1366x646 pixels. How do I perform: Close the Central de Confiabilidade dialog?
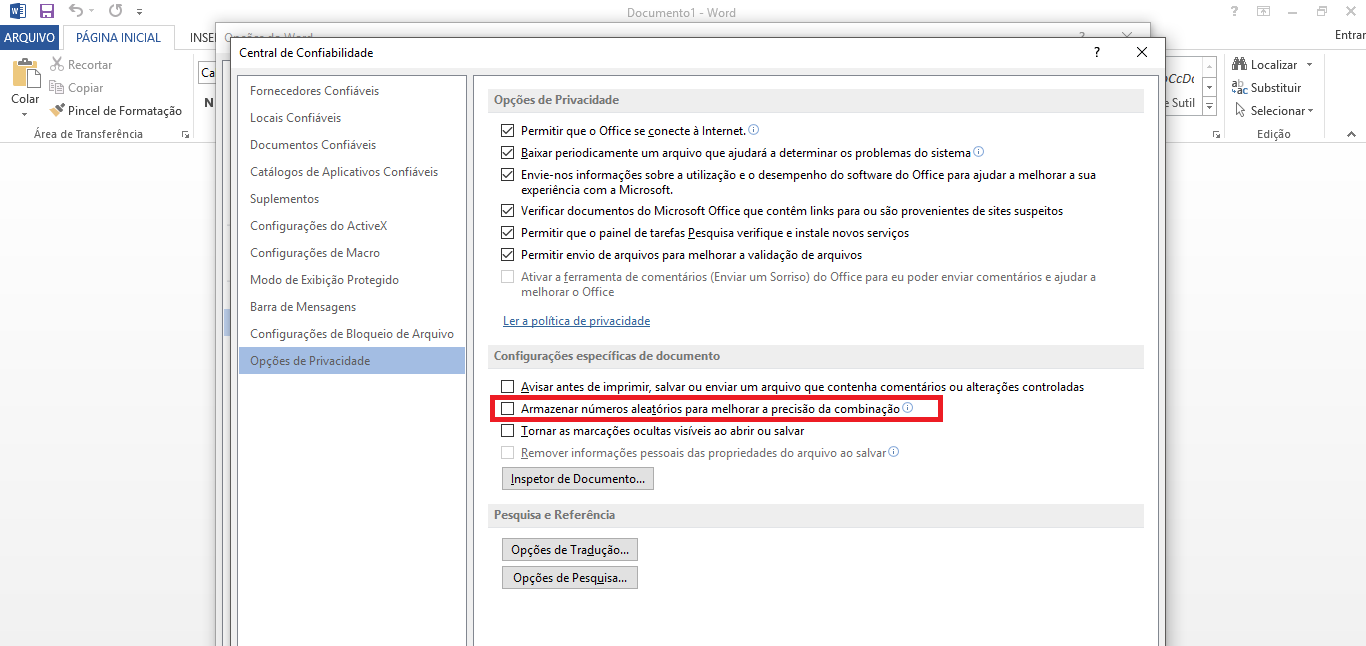pos(1142,52)
